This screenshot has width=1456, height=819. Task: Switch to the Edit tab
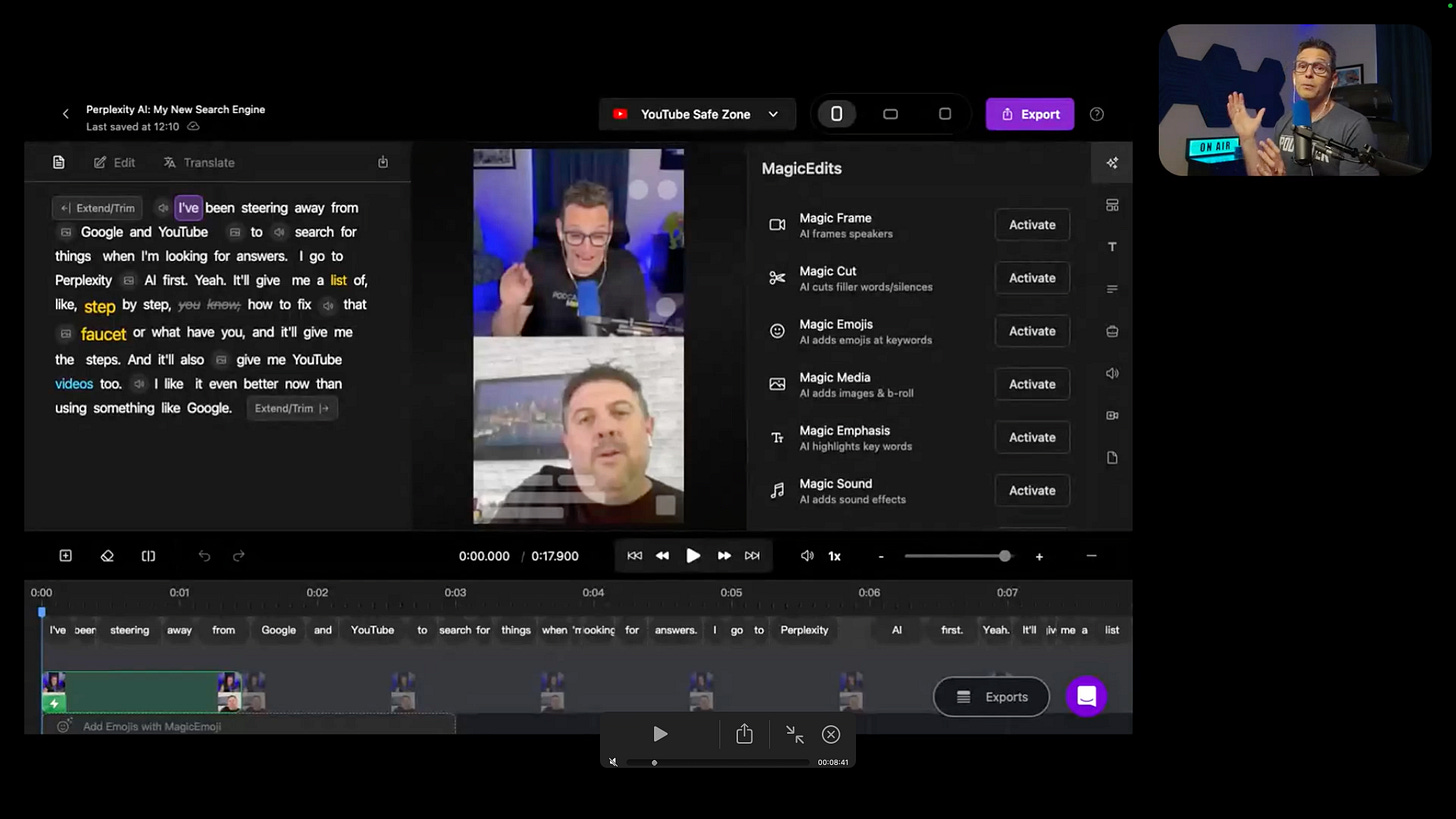point(114,162)
